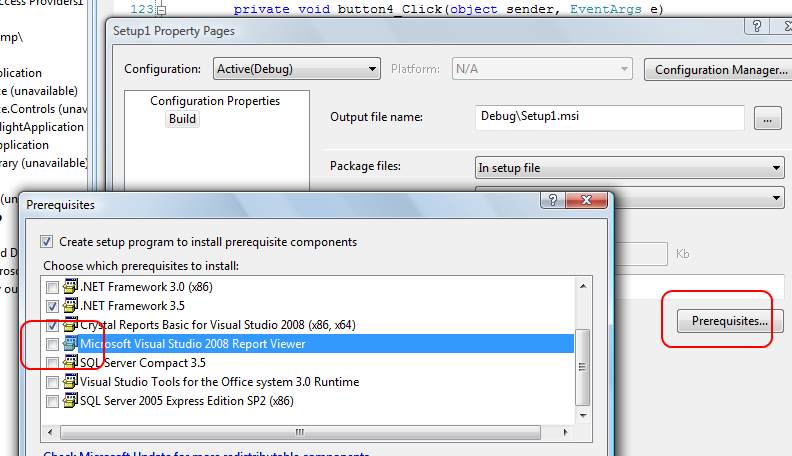
Task: Click the SQL Server Compact 3.5 package icon
Action: [x=70, y=362]
